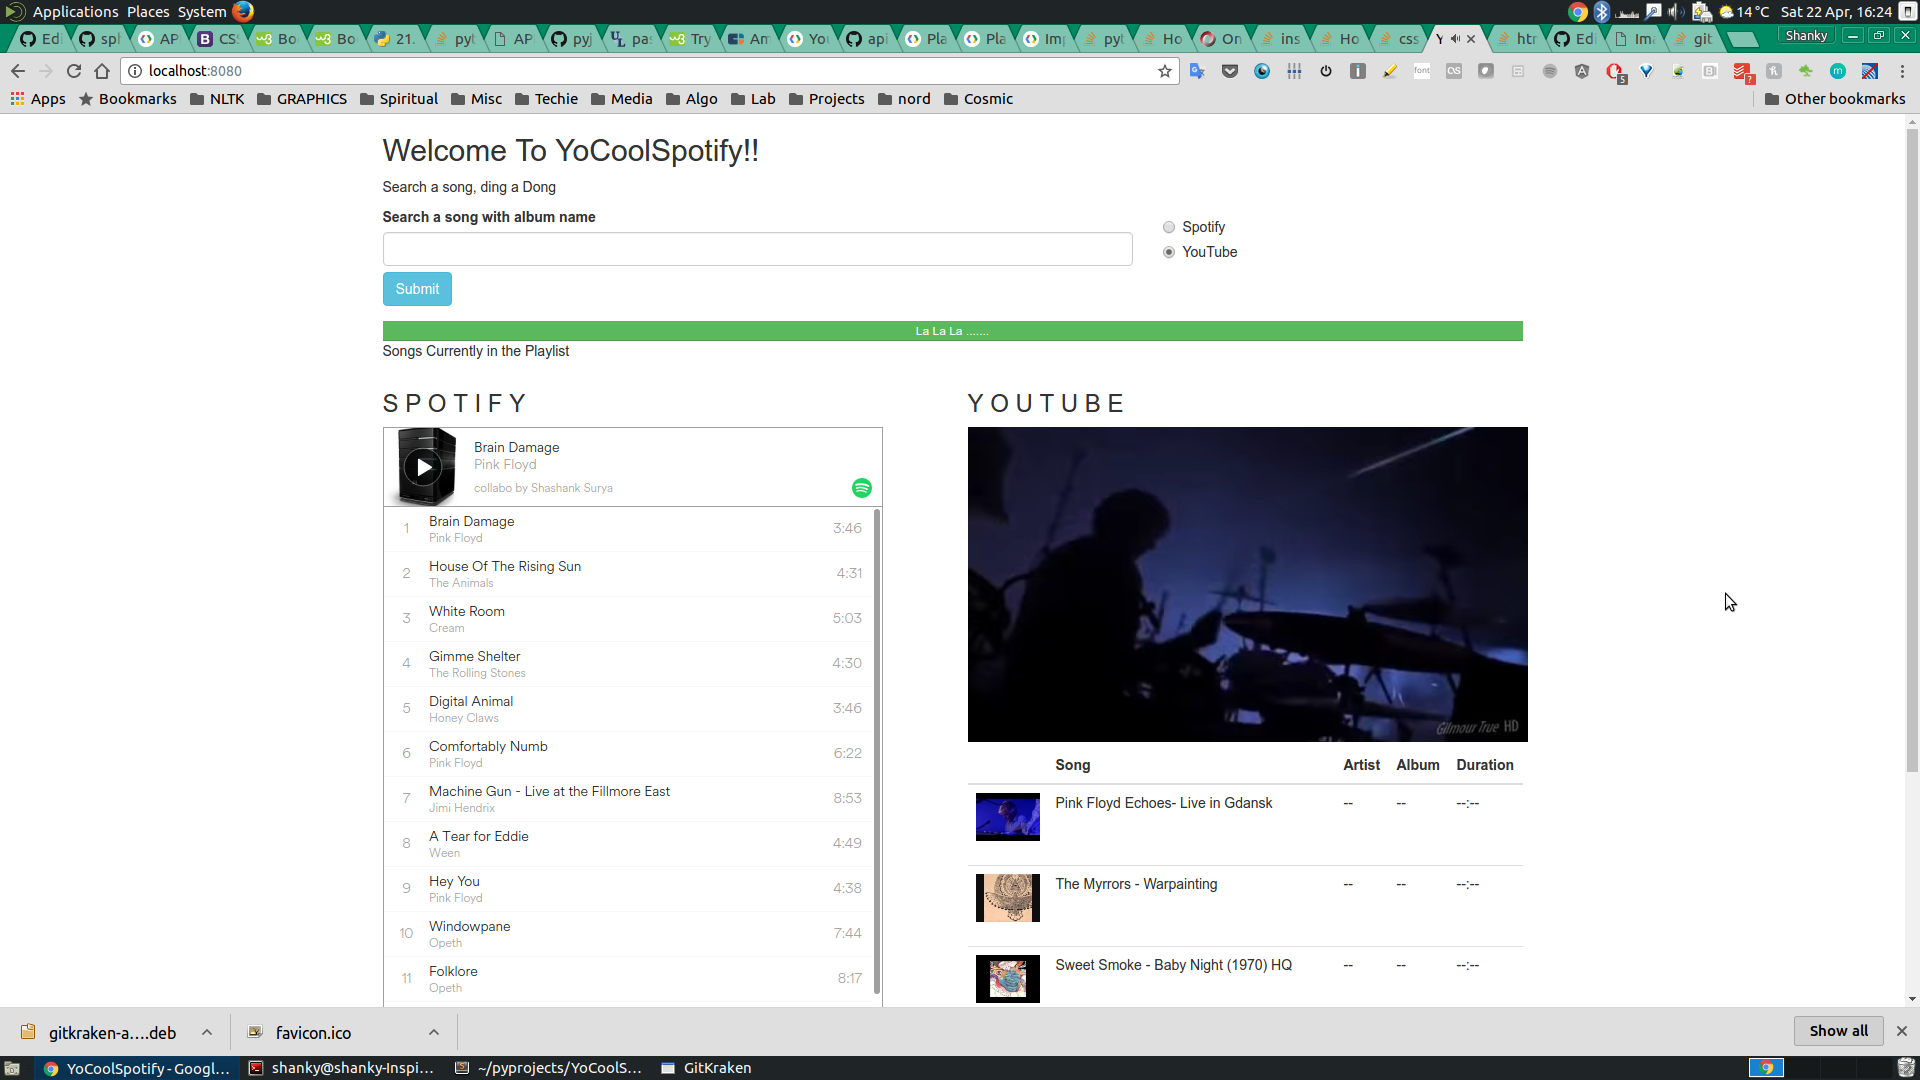Select the YouTube radio button
The width and height of the screenshot is (1920, 1080).
click(x=1169, y=252)
